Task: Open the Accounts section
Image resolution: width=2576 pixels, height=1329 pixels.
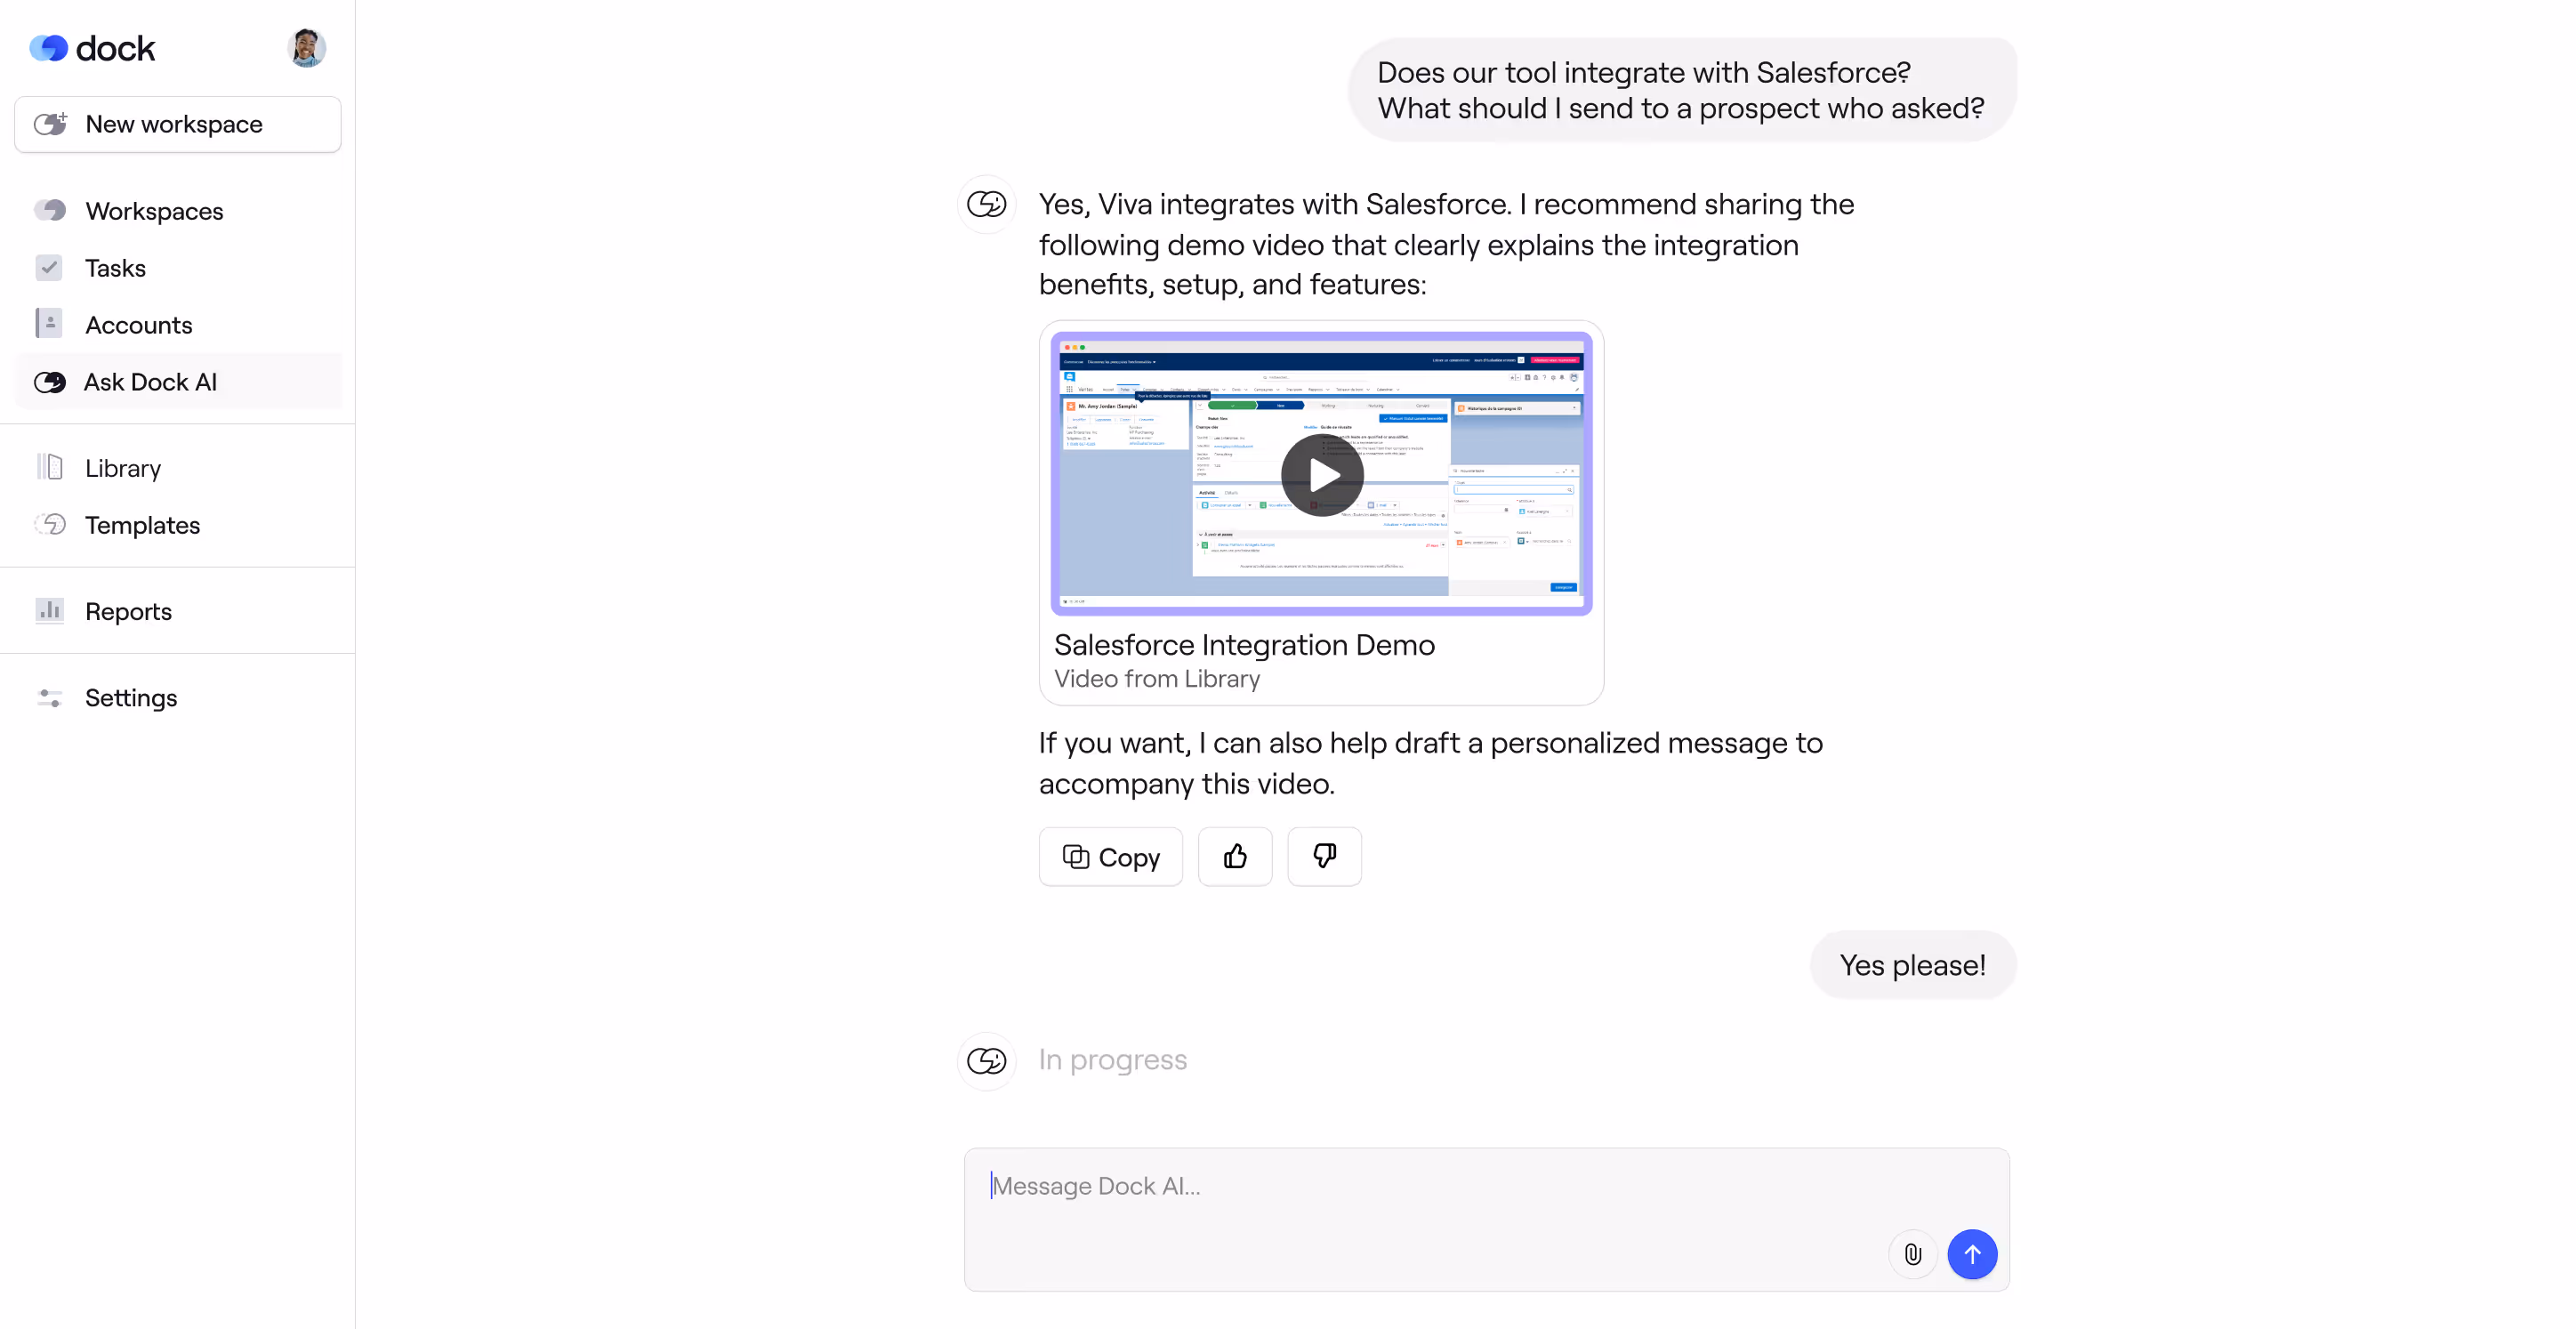Action: [138, 325]
